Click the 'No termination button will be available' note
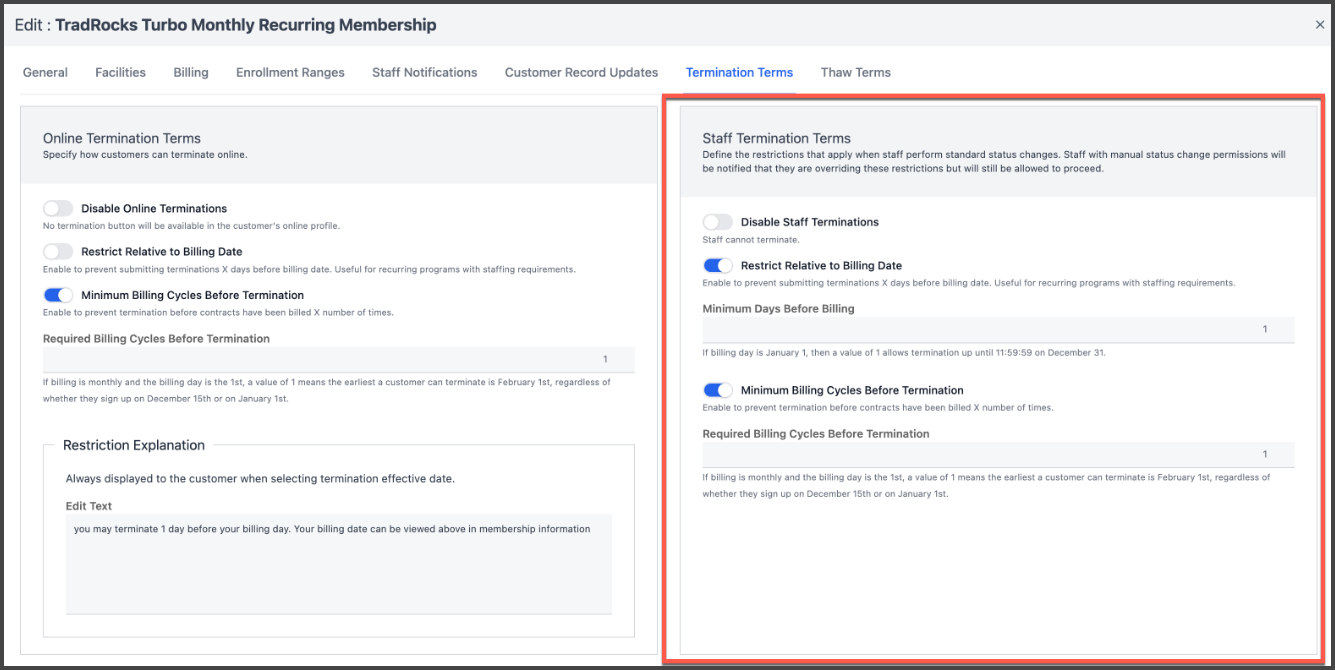Image resolution: width=1335 pixels, height=670 pixels. [x=192, y=226]
